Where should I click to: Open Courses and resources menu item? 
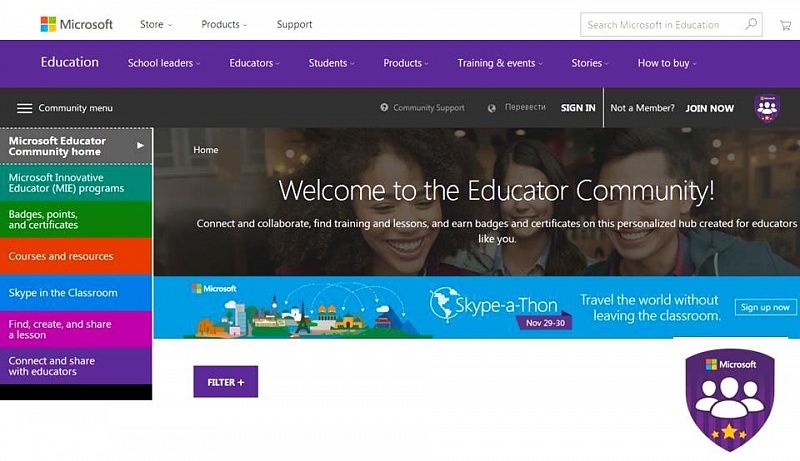pos(76,256)
